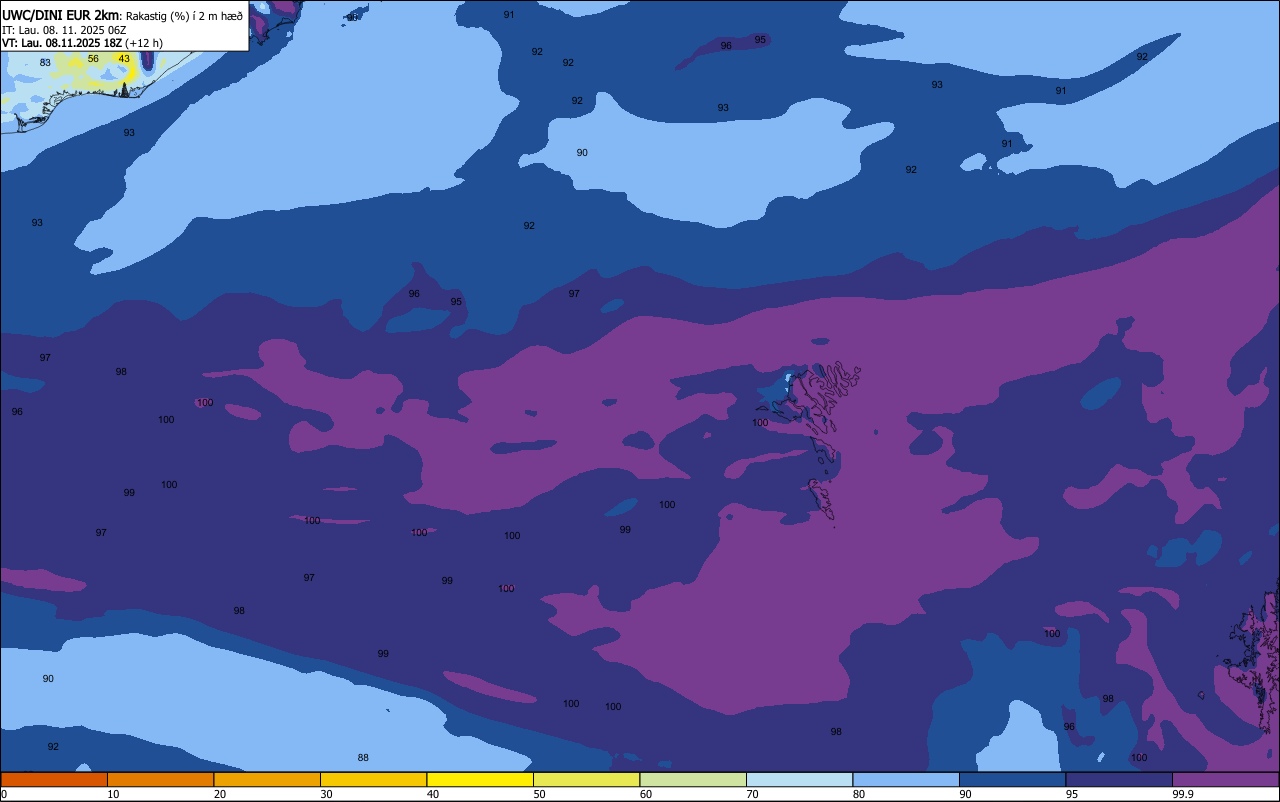Click the "70" legend tick label
The width and height of the screenshot is (1280, 802).
[x=752, y=794]
